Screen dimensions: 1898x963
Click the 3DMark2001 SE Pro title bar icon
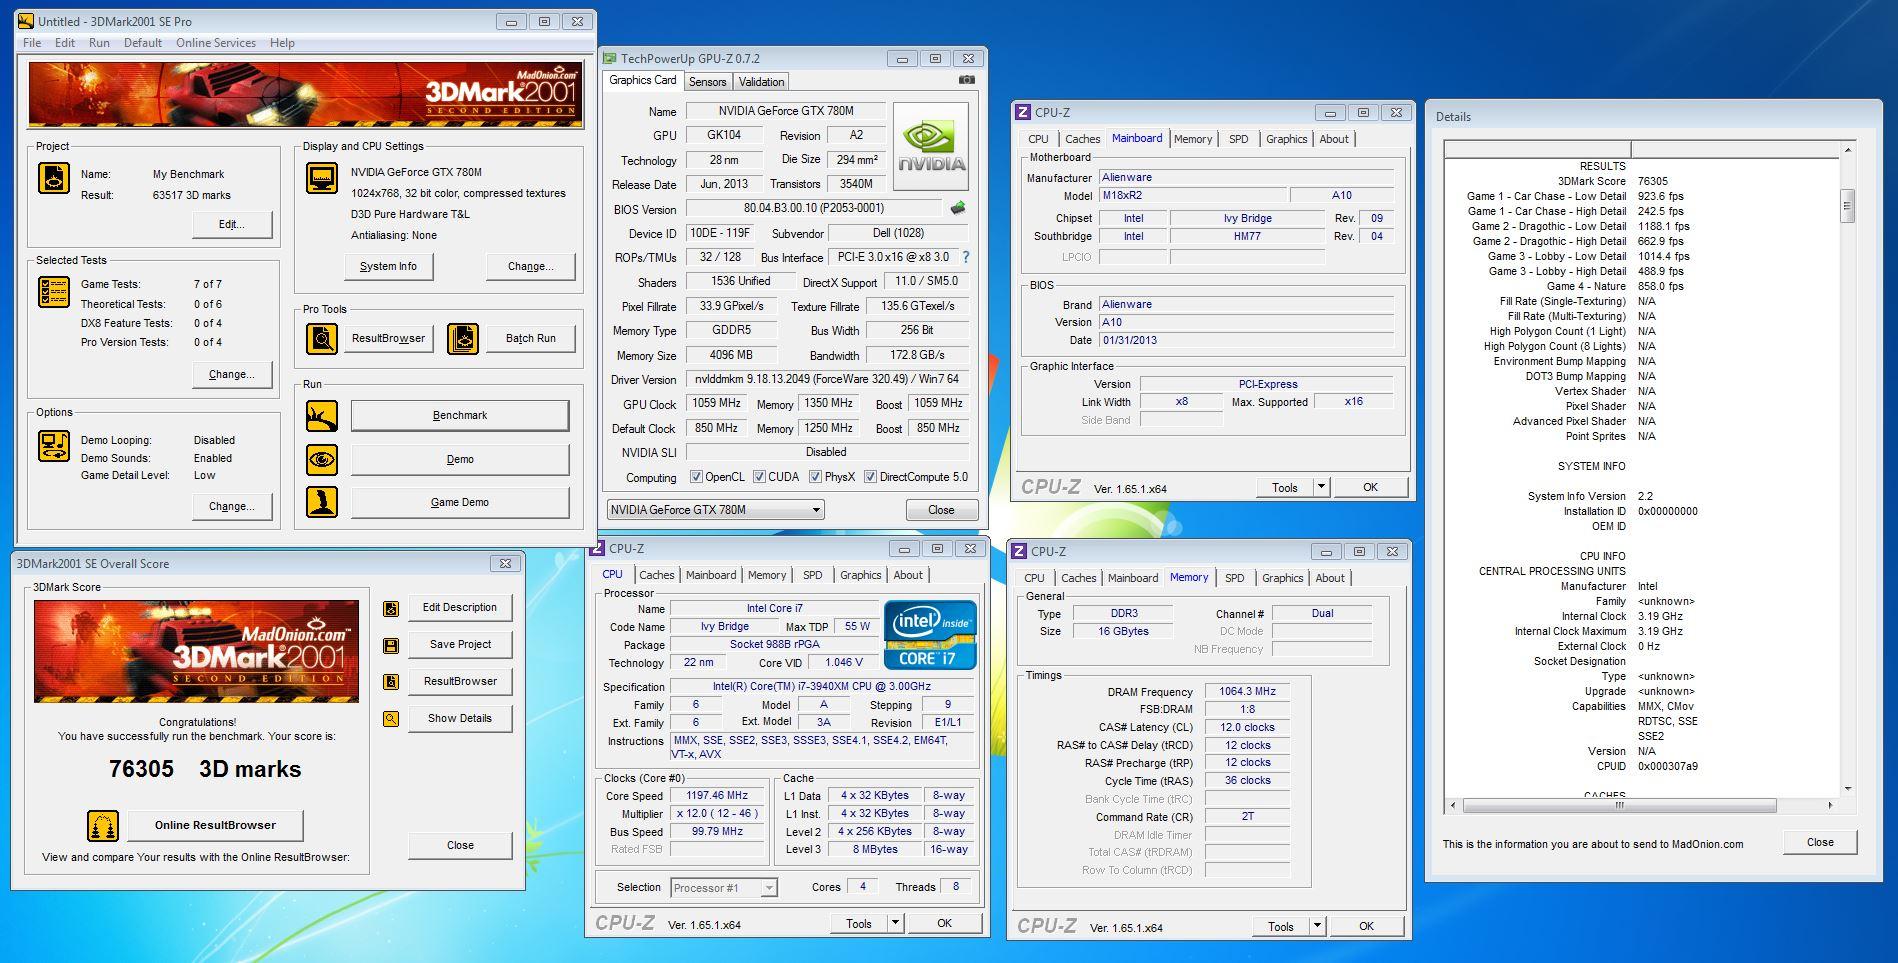pyautogui.click(x=26, y=21)
